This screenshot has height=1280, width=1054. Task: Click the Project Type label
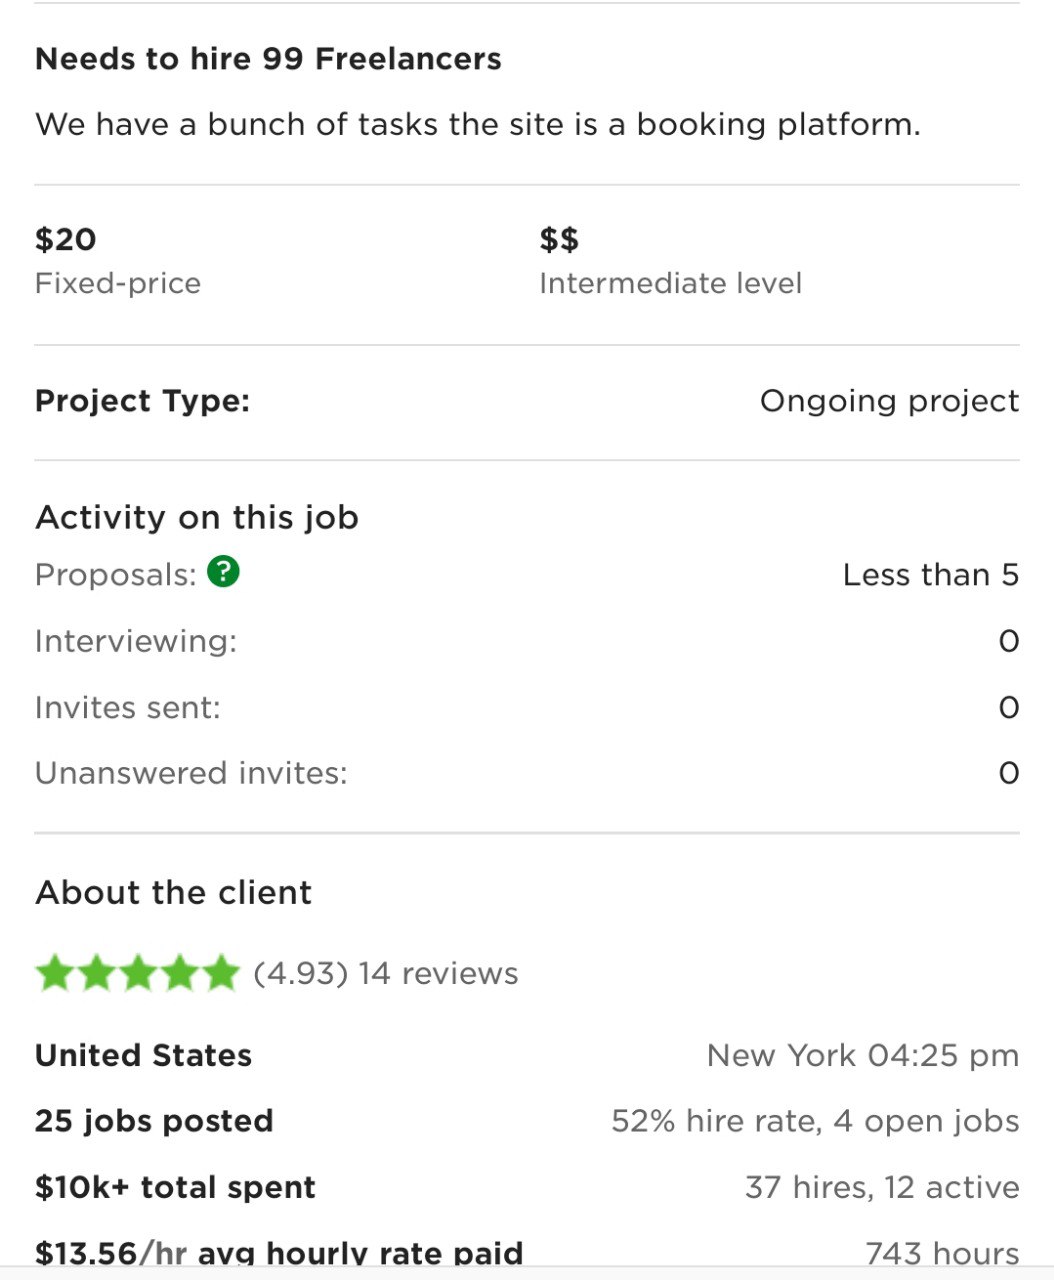coord(142,401)
